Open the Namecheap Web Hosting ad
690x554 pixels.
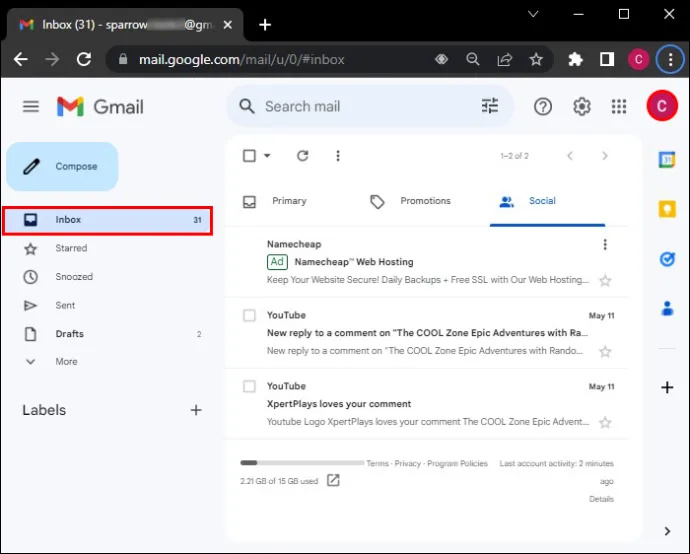426,262
